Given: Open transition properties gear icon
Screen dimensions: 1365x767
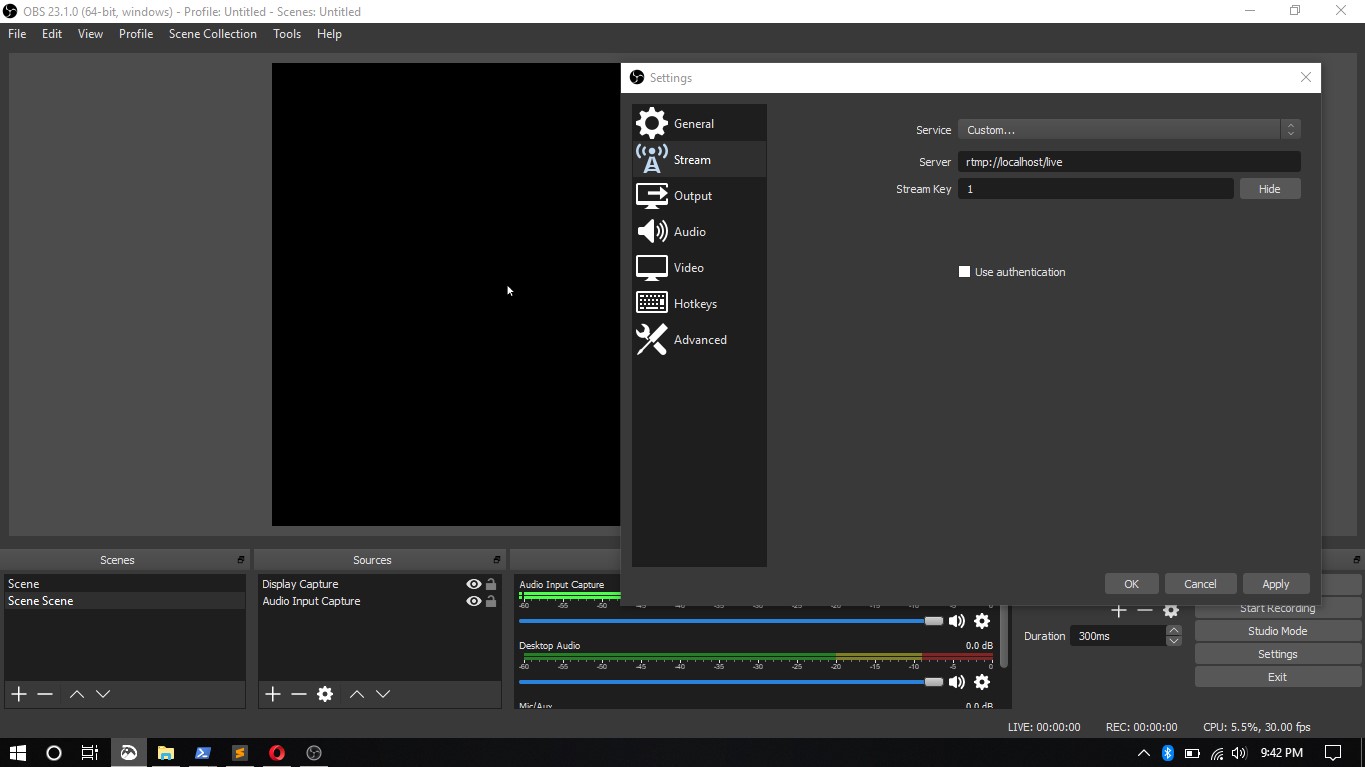Looking at the screenshot, I should point(1171,610).
